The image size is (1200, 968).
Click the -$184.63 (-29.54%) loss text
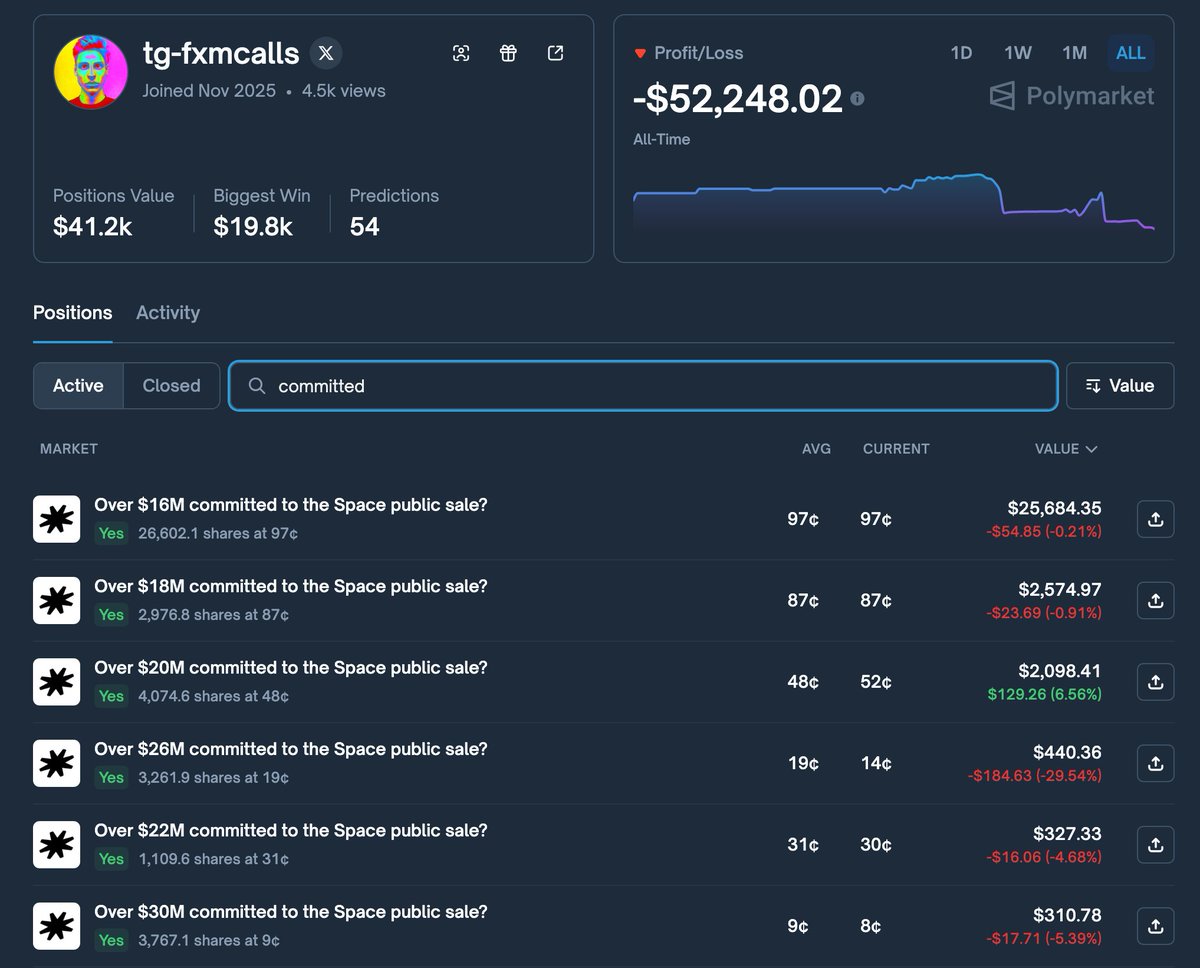click(x=1035, y=775)
